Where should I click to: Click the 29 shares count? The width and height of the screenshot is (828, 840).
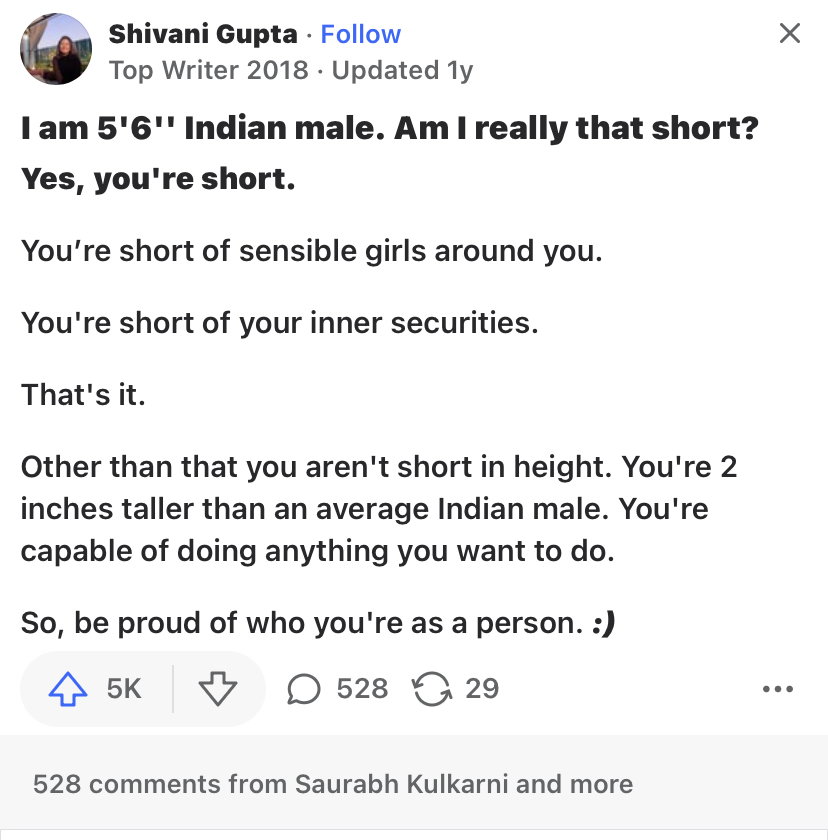click(482, 689)
